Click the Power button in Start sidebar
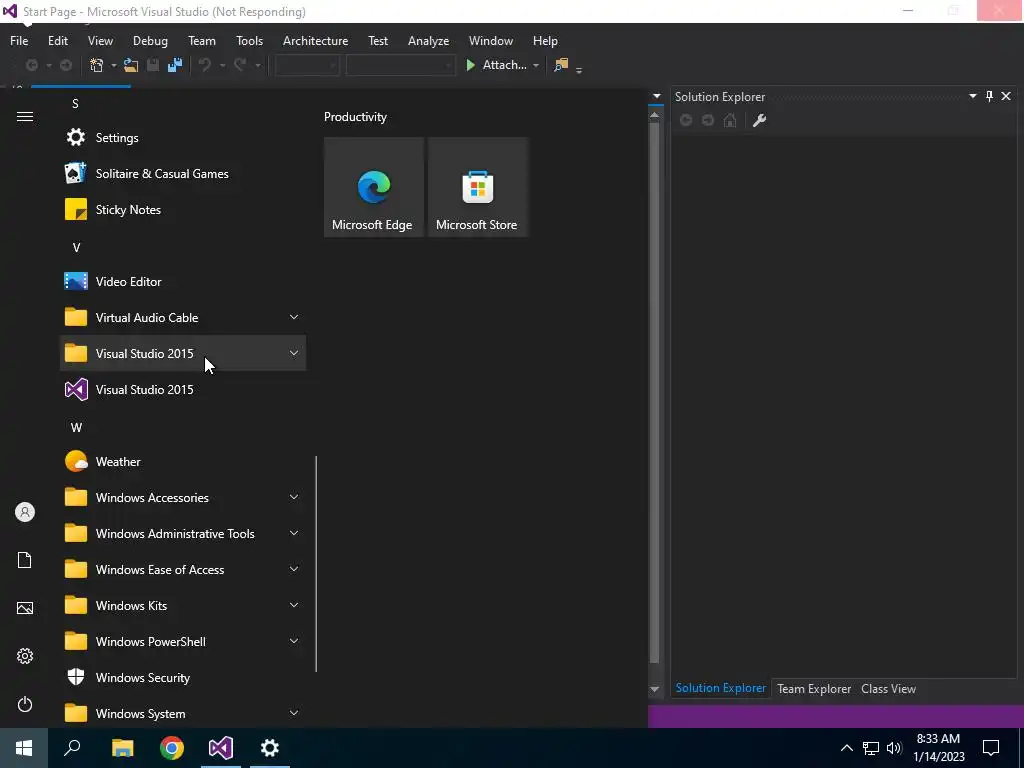The width and height of the screenshot is (1024, 768). click(25, 704)
